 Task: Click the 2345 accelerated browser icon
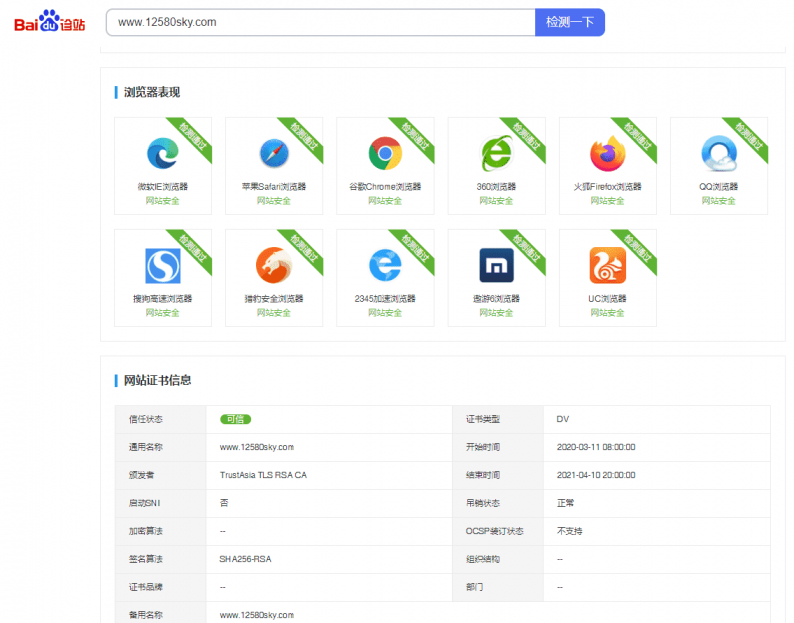point(385,265)
